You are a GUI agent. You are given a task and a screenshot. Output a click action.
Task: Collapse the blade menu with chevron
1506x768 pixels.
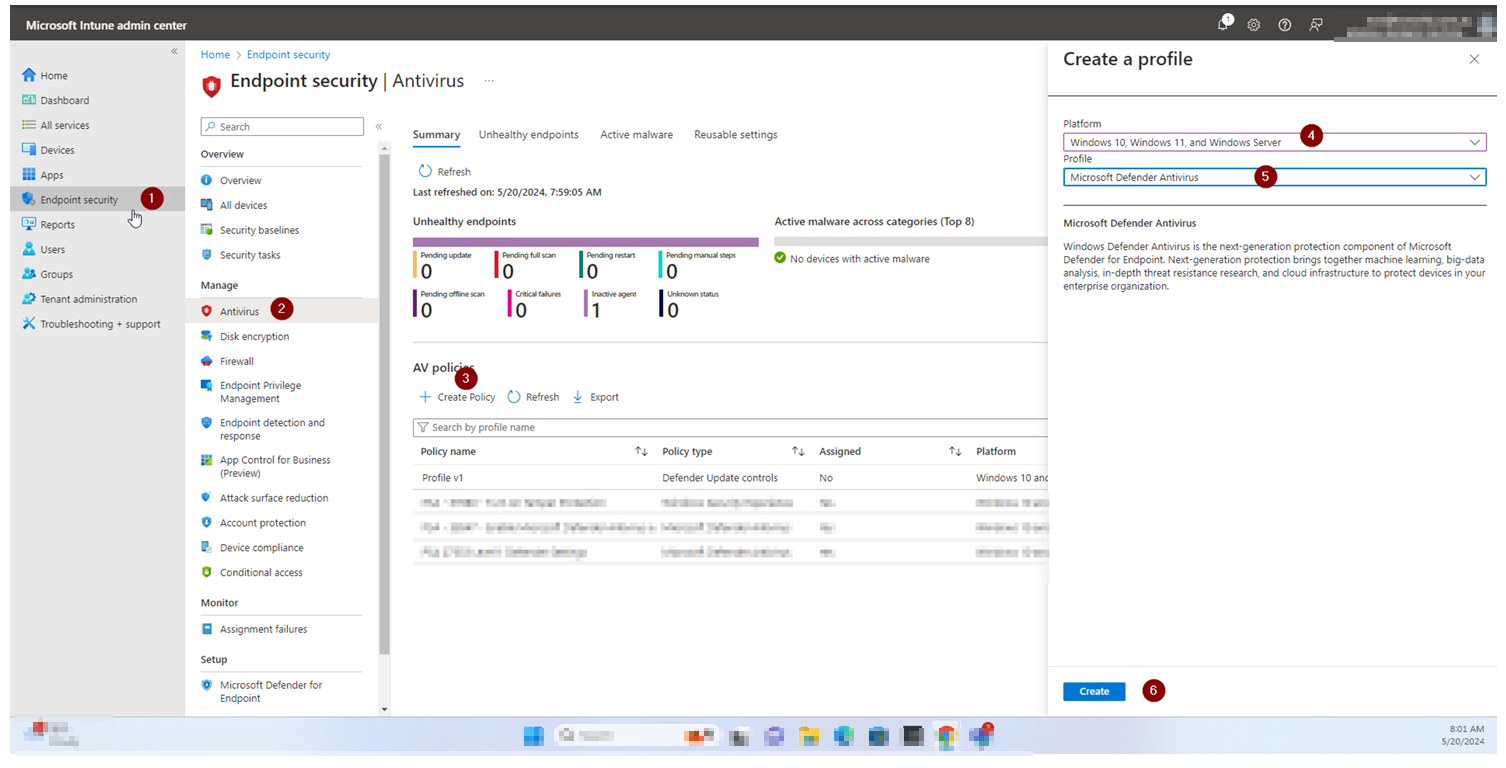[378, 127]
